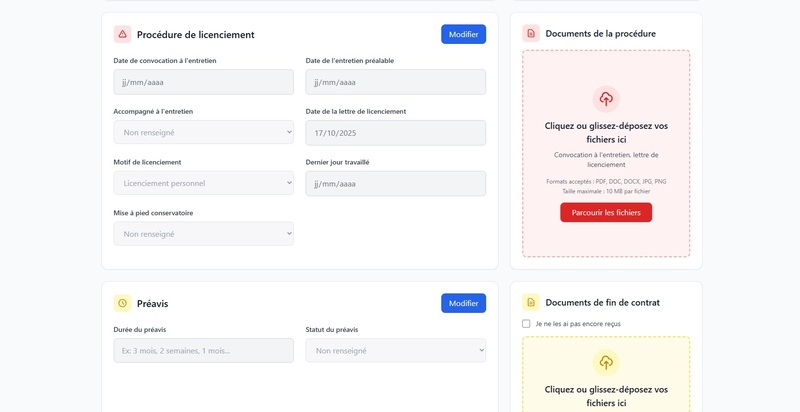The image size is (800, 412).
Task: Click the Date de la lettre de licenciement field
Action: (395, 132)
